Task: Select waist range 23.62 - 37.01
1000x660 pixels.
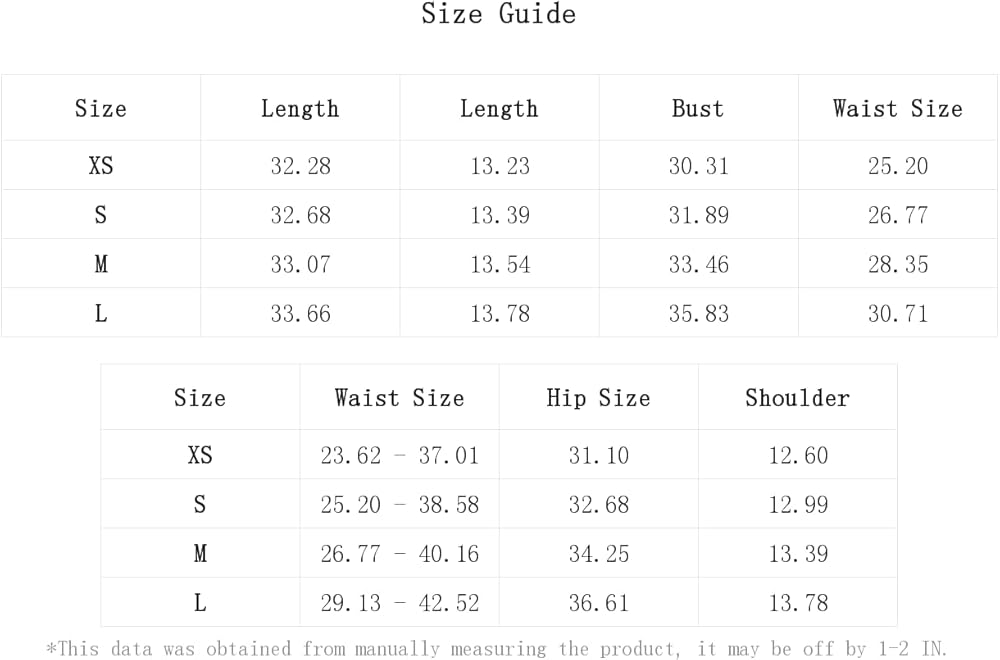Action: (x=399, y=456)
